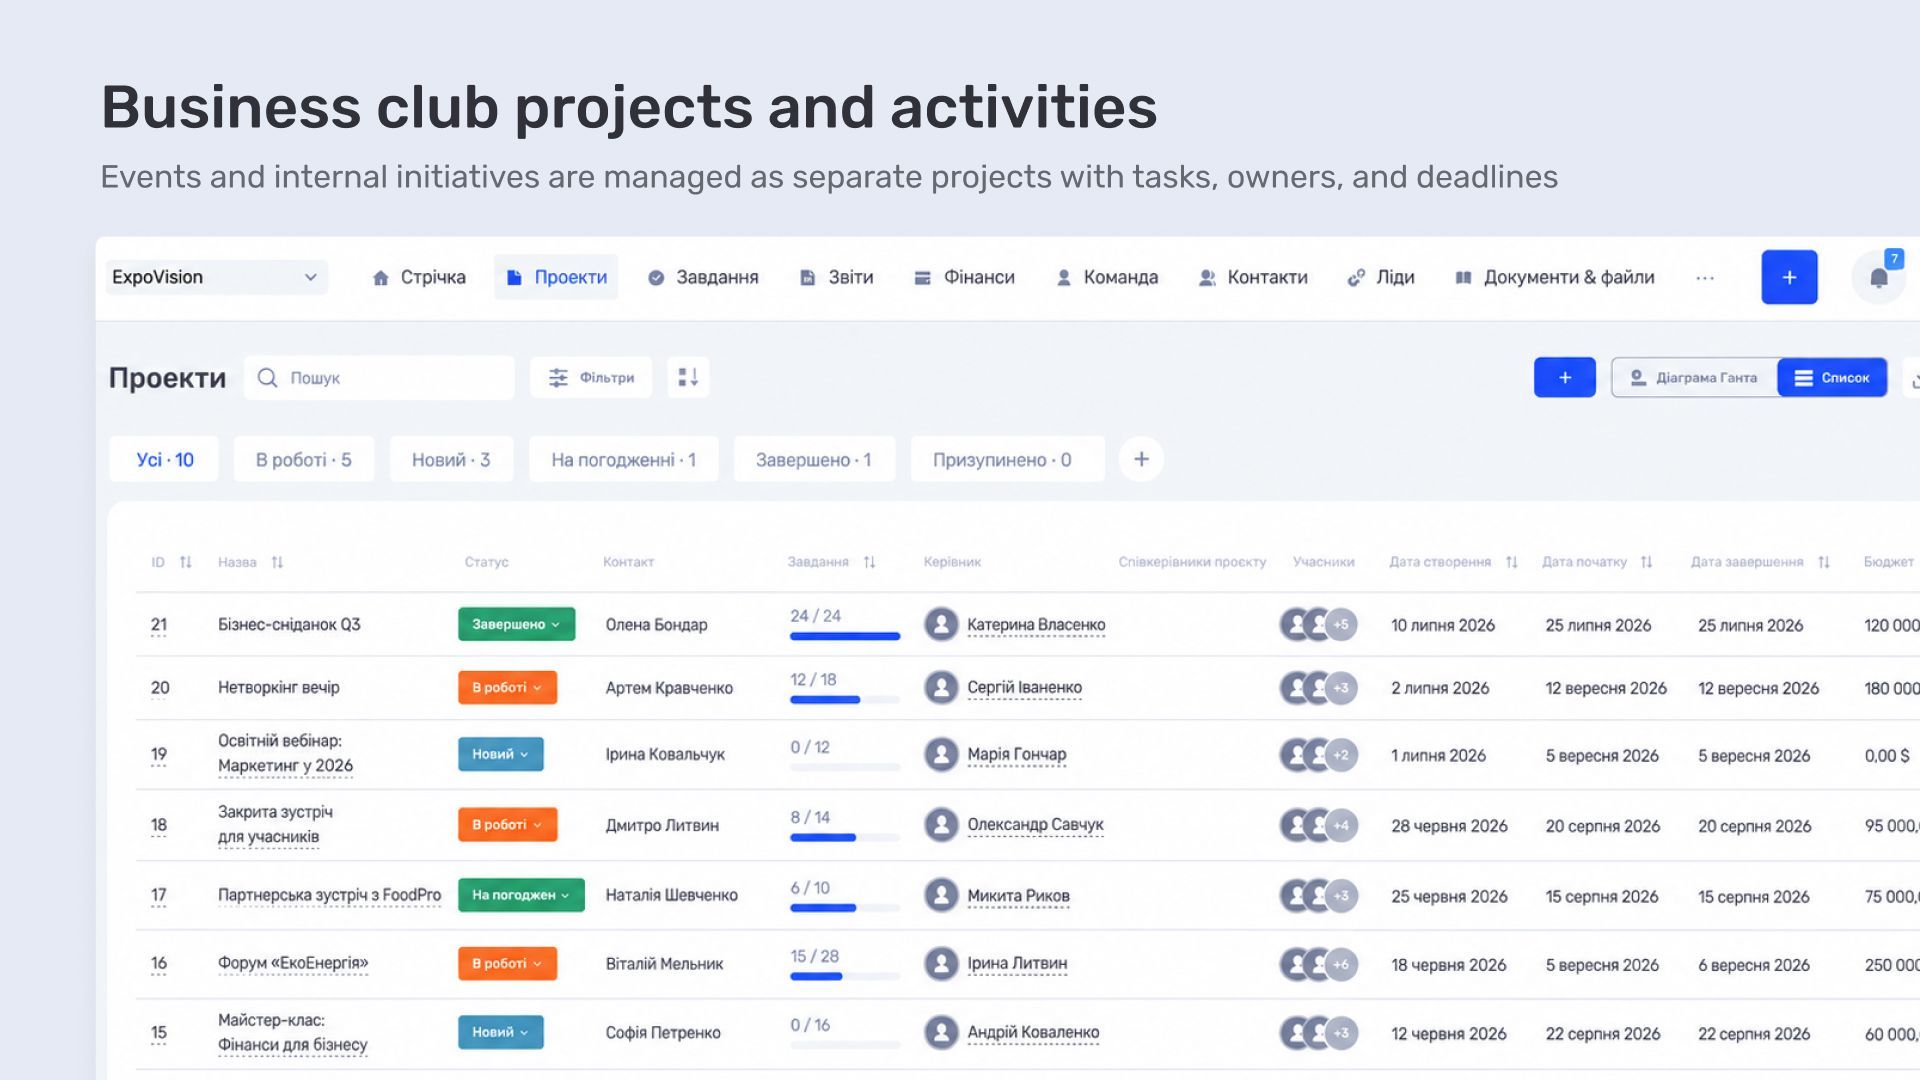Screen dimensions: 1920x1080
Task: Click the 0,00 $ budget cell
Action: coord(1887,755)
